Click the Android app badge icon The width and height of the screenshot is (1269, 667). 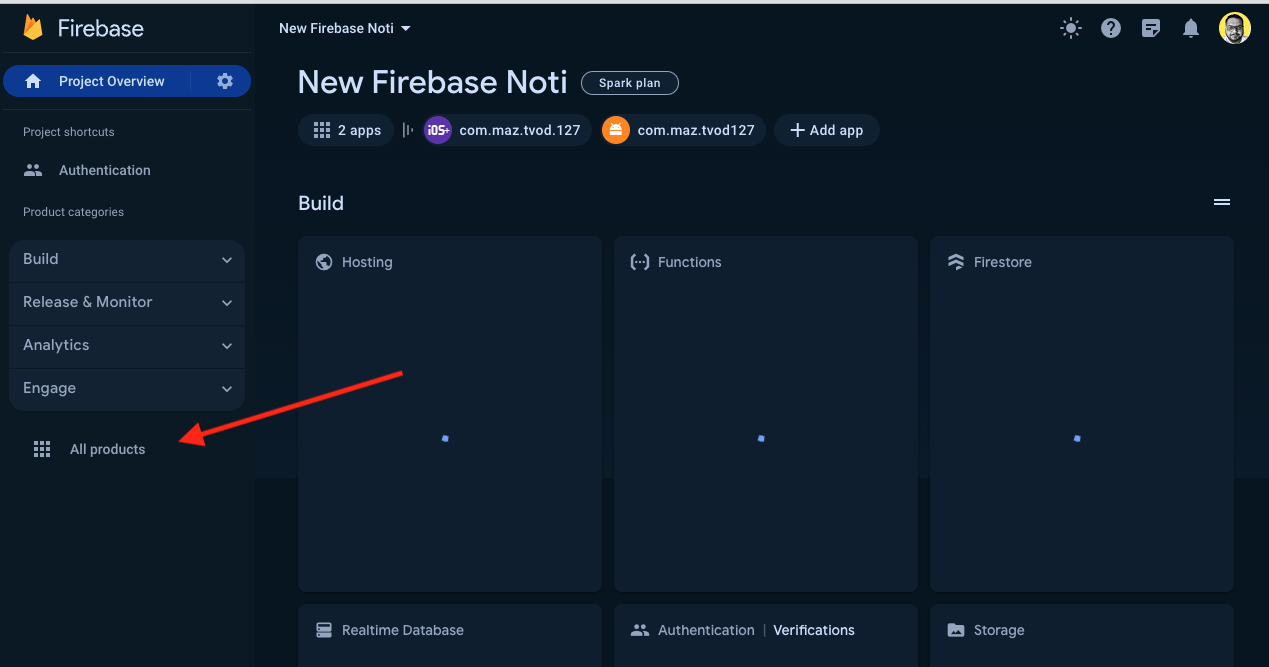tap(616, 130)
